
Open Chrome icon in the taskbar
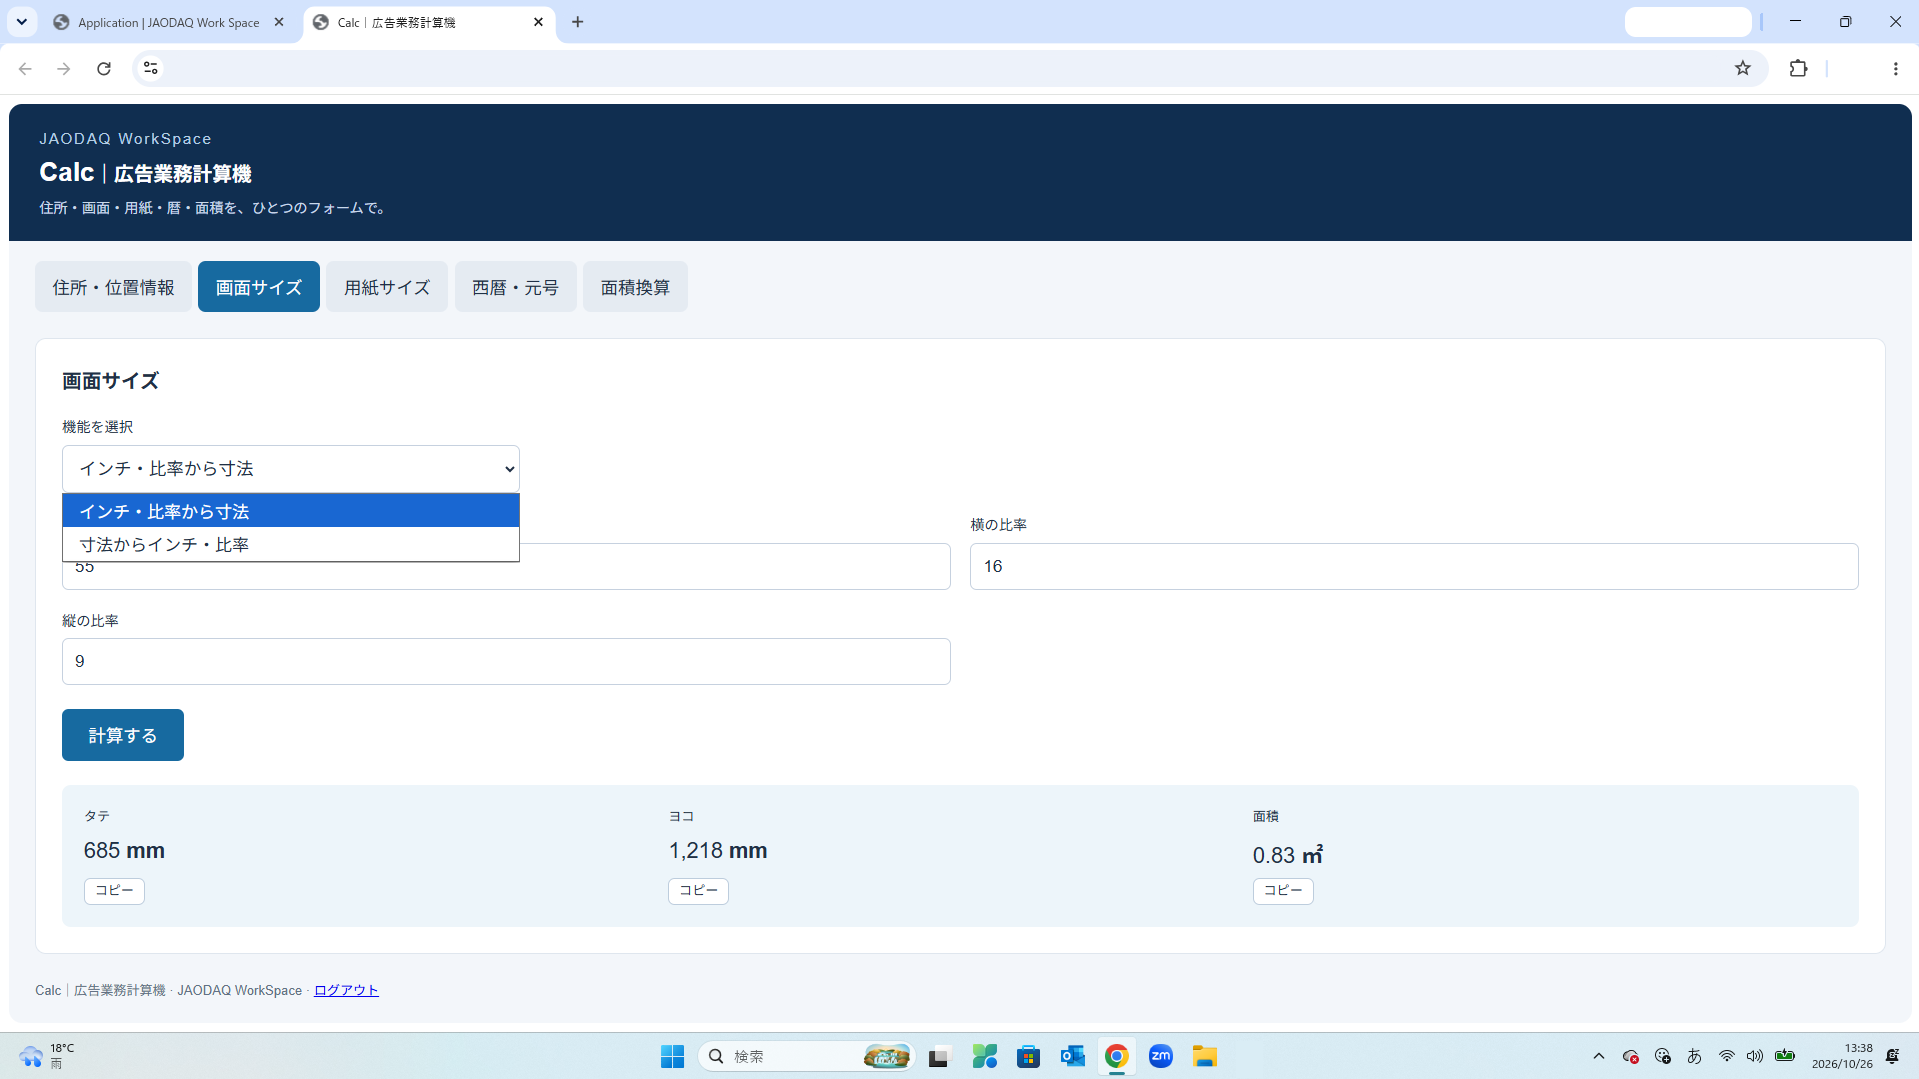click(x=1117, y=1056)
